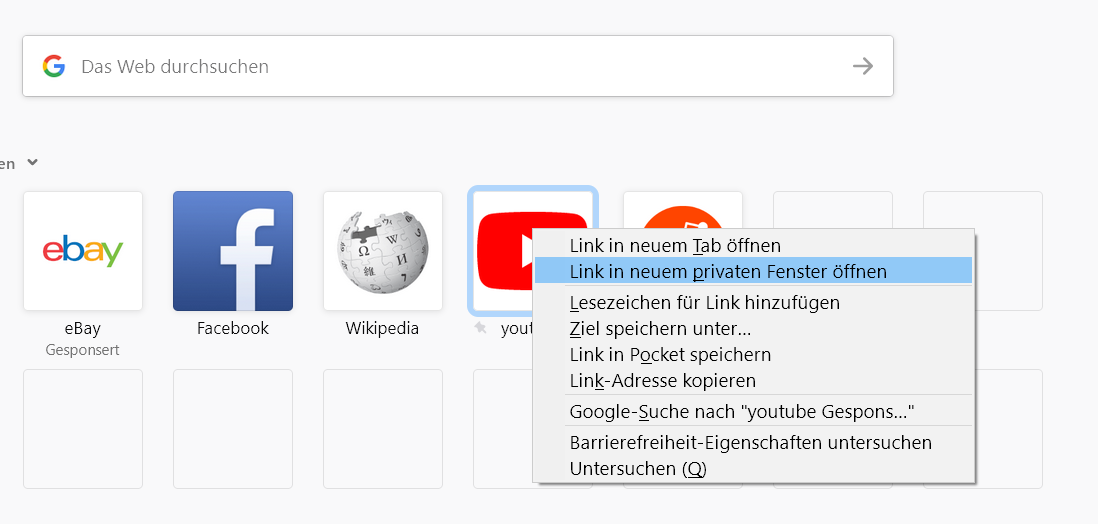Click the YouTube tile thumbnail

502,251
